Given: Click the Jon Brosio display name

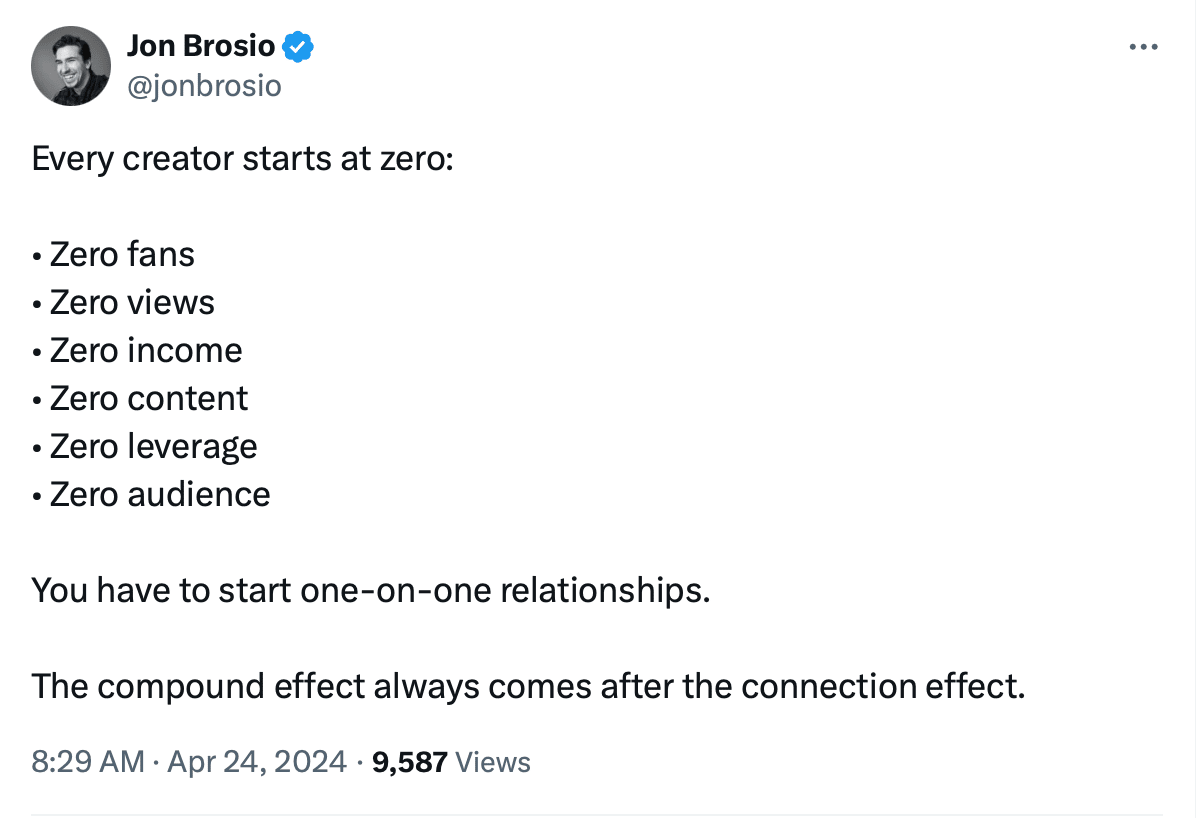Looking at the screenshot, I should pos(201,46).
